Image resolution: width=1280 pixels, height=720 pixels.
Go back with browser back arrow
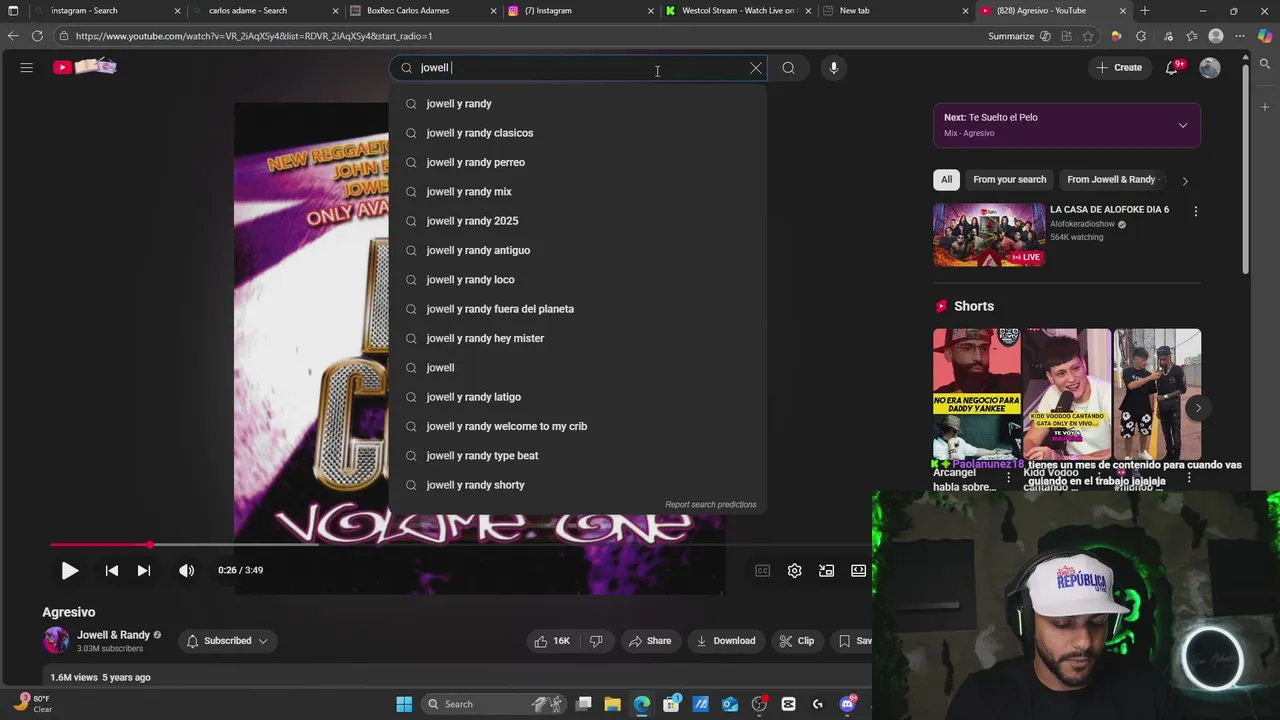click(x=12, y=36)
